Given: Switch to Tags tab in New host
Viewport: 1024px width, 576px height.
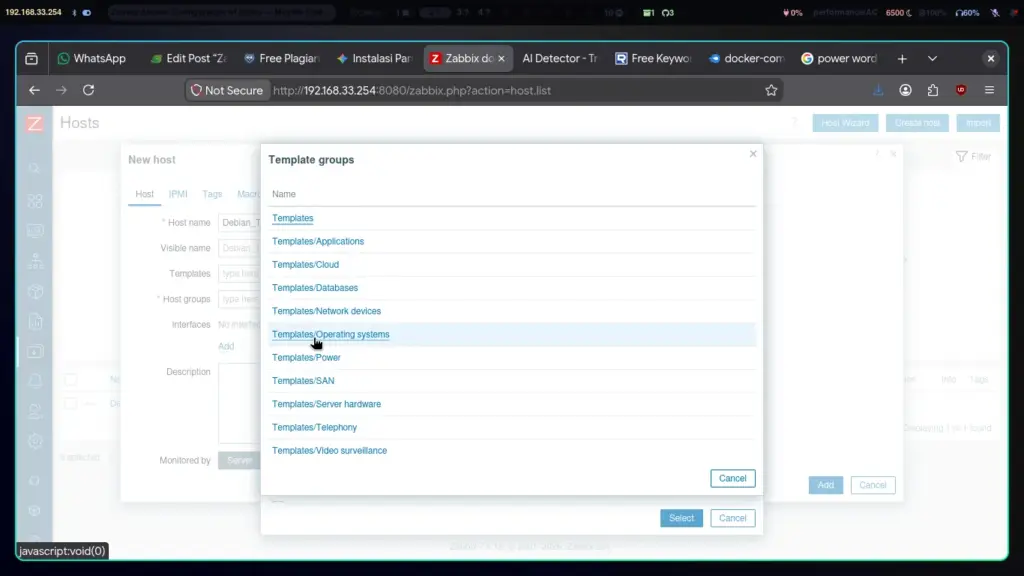Looking at the screenshot, I should 212,194.
